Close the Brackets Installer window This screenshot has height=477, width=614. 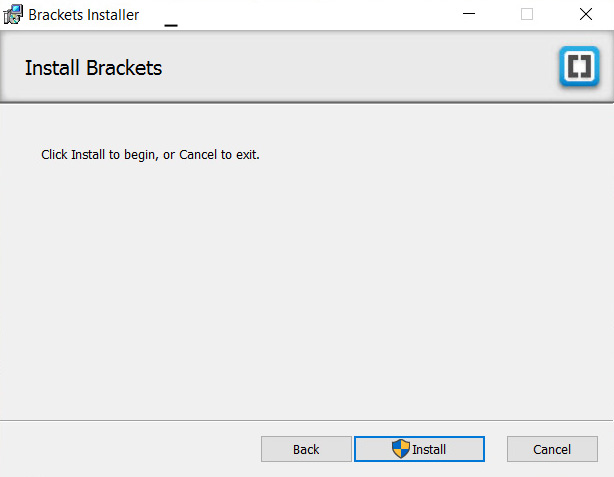[x=585, y=14]
